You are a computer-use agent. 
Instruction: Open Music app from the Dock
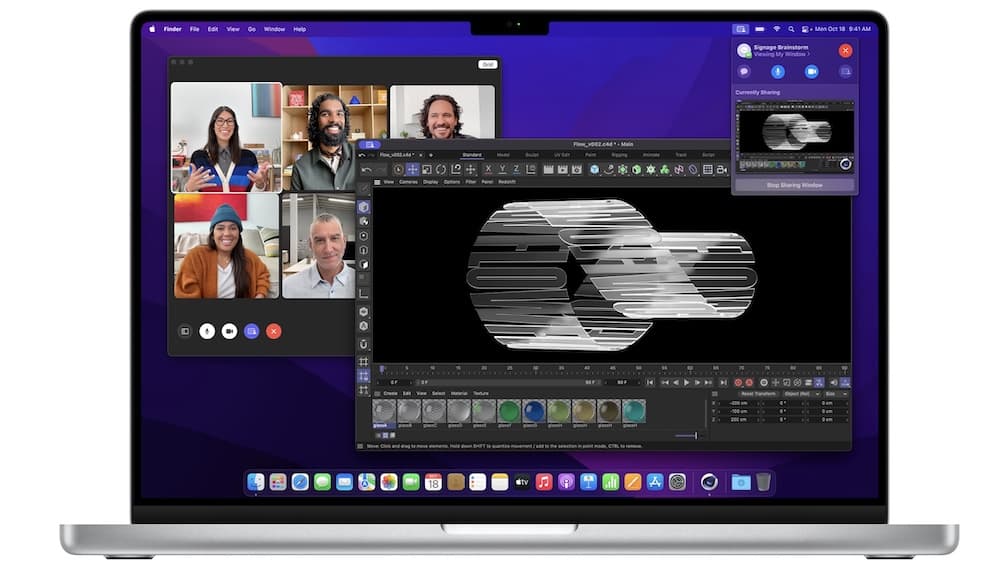click(x=544, y=482)
